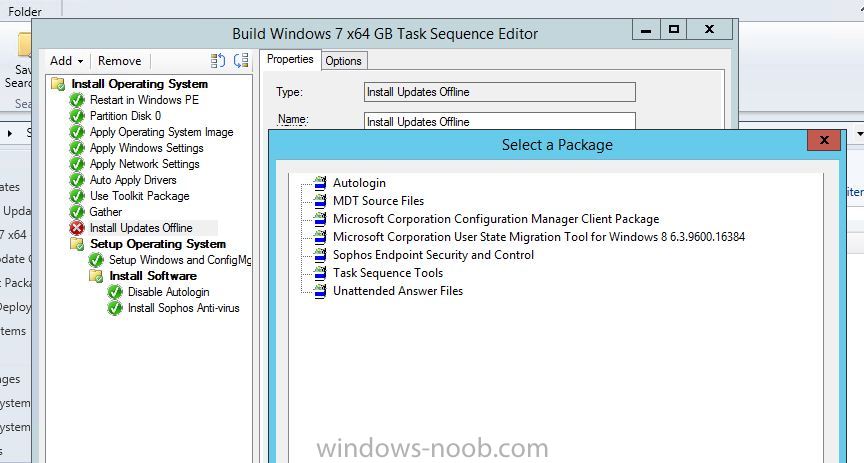
Task: Switch to the Properties tab
Action: tap(290, 60)
